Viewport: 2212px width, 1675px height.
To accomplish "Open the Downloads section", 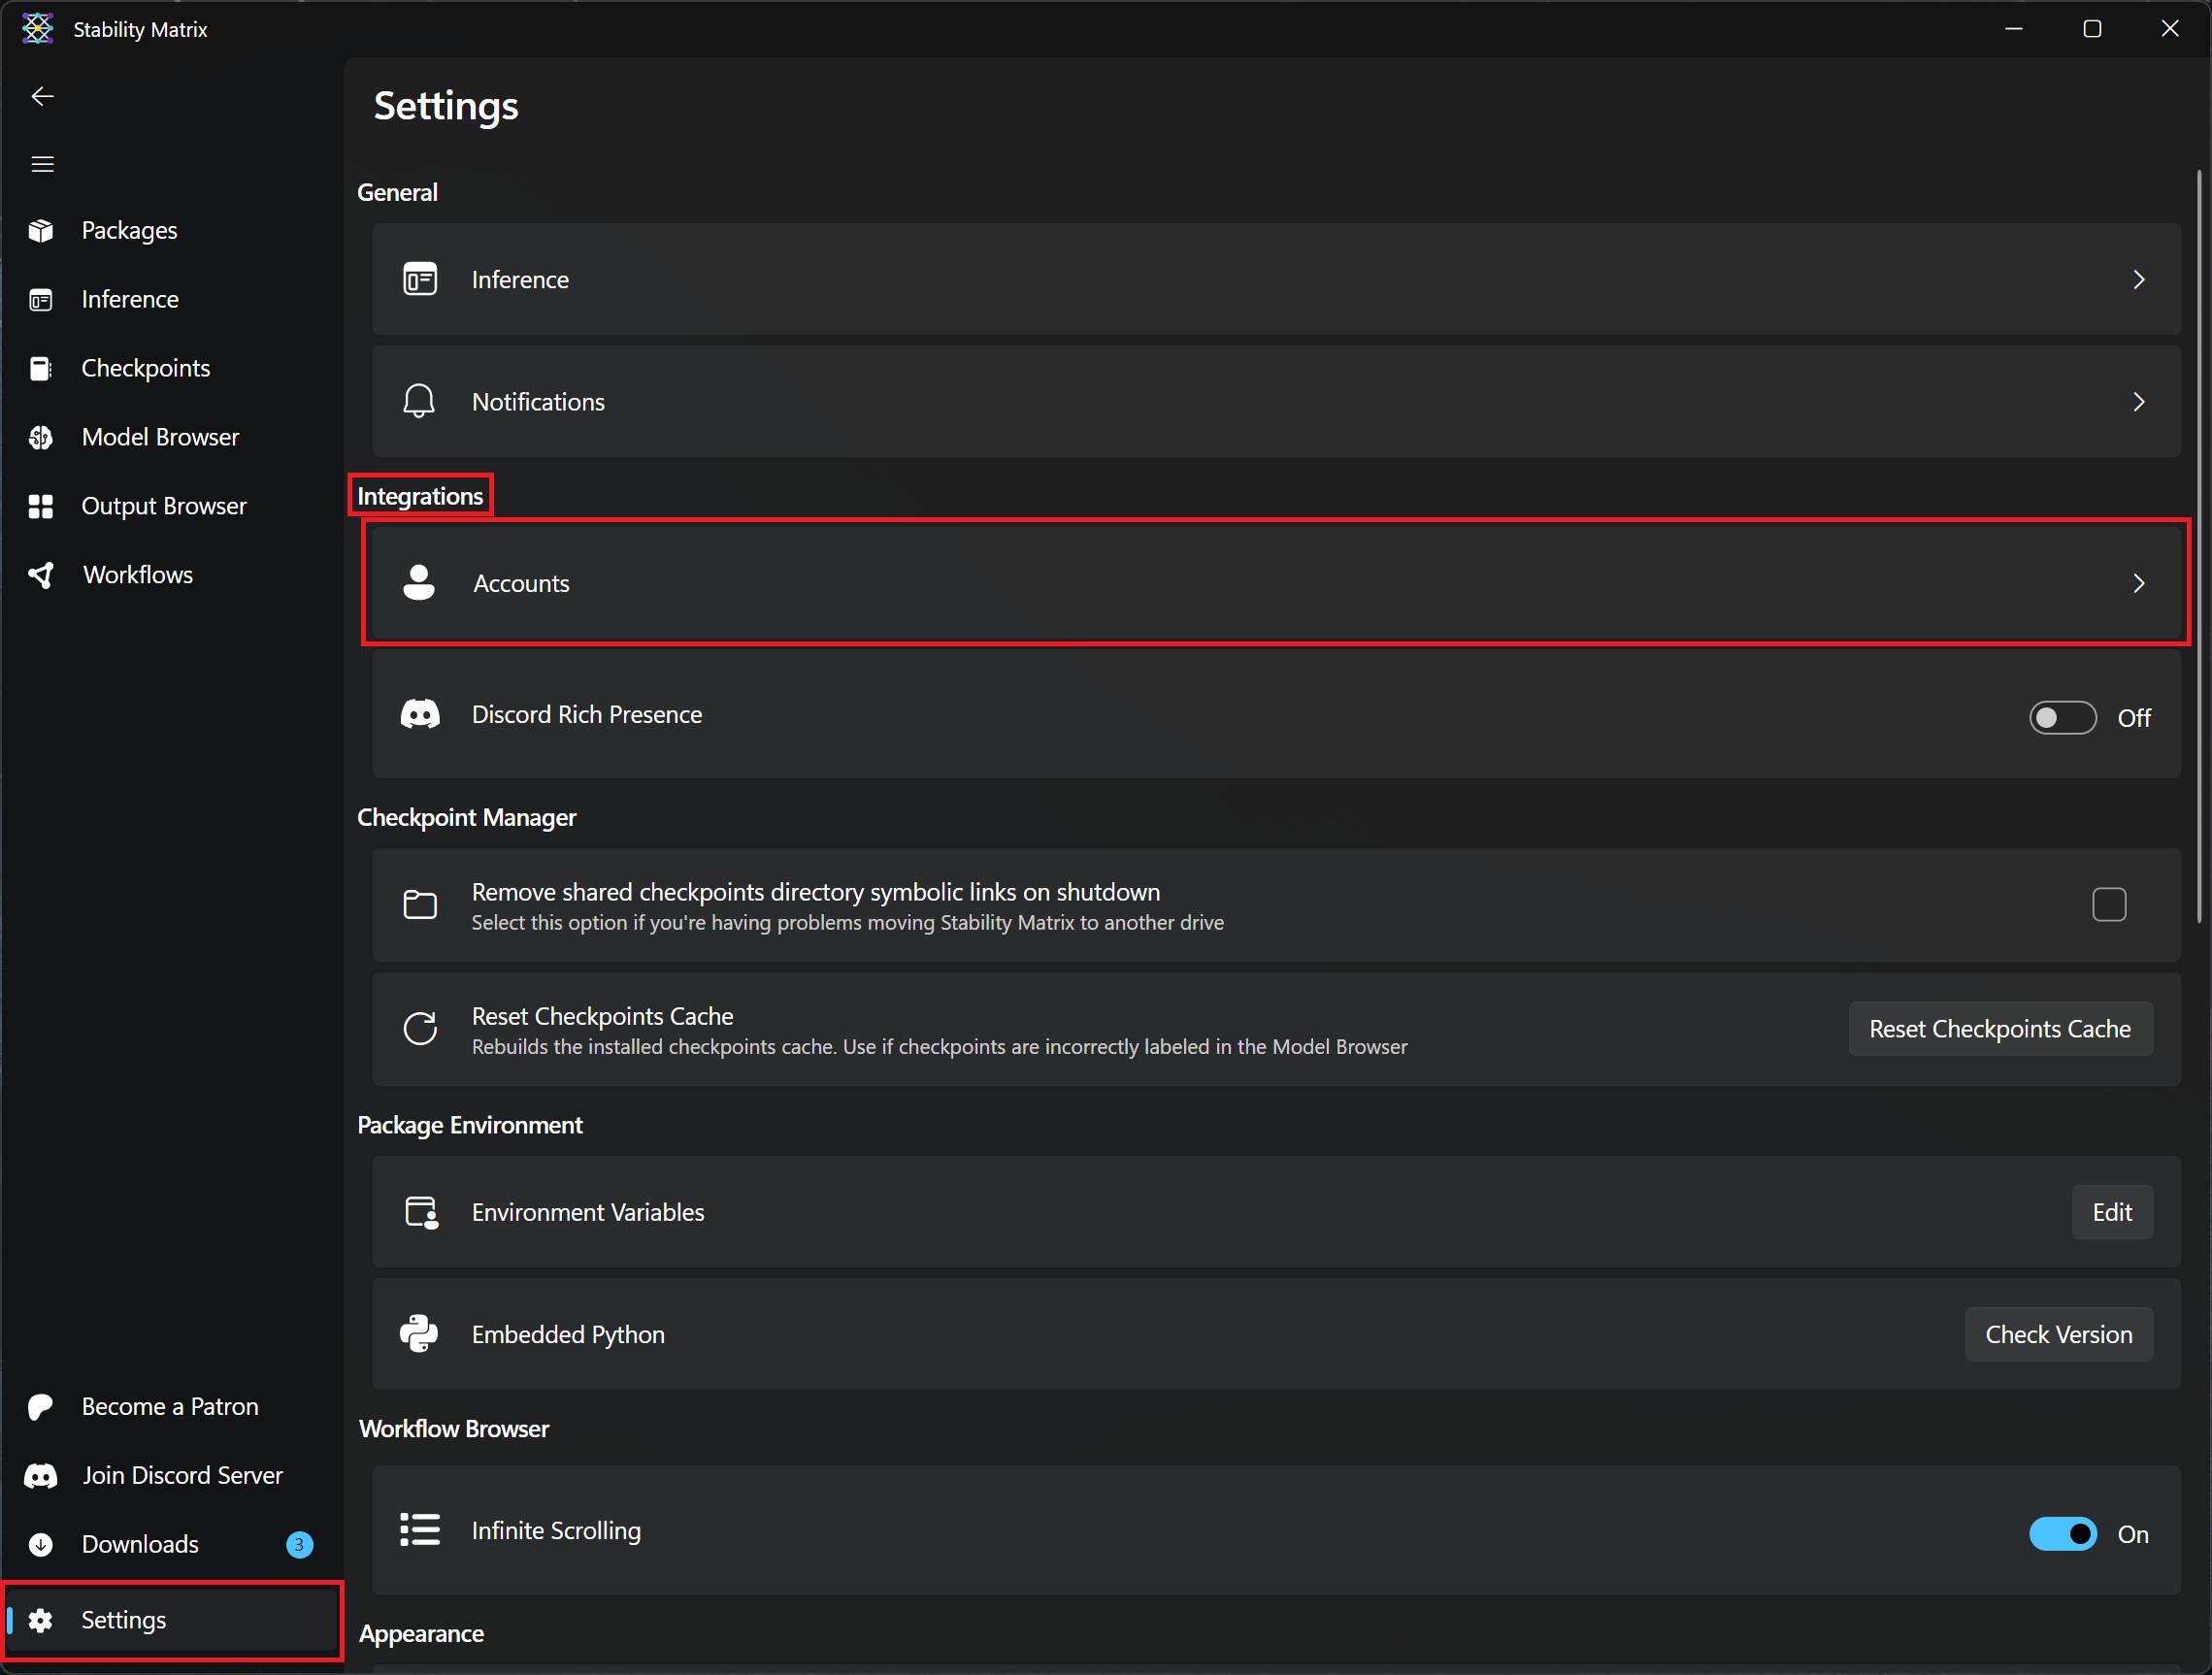I will click(140, 1544).
